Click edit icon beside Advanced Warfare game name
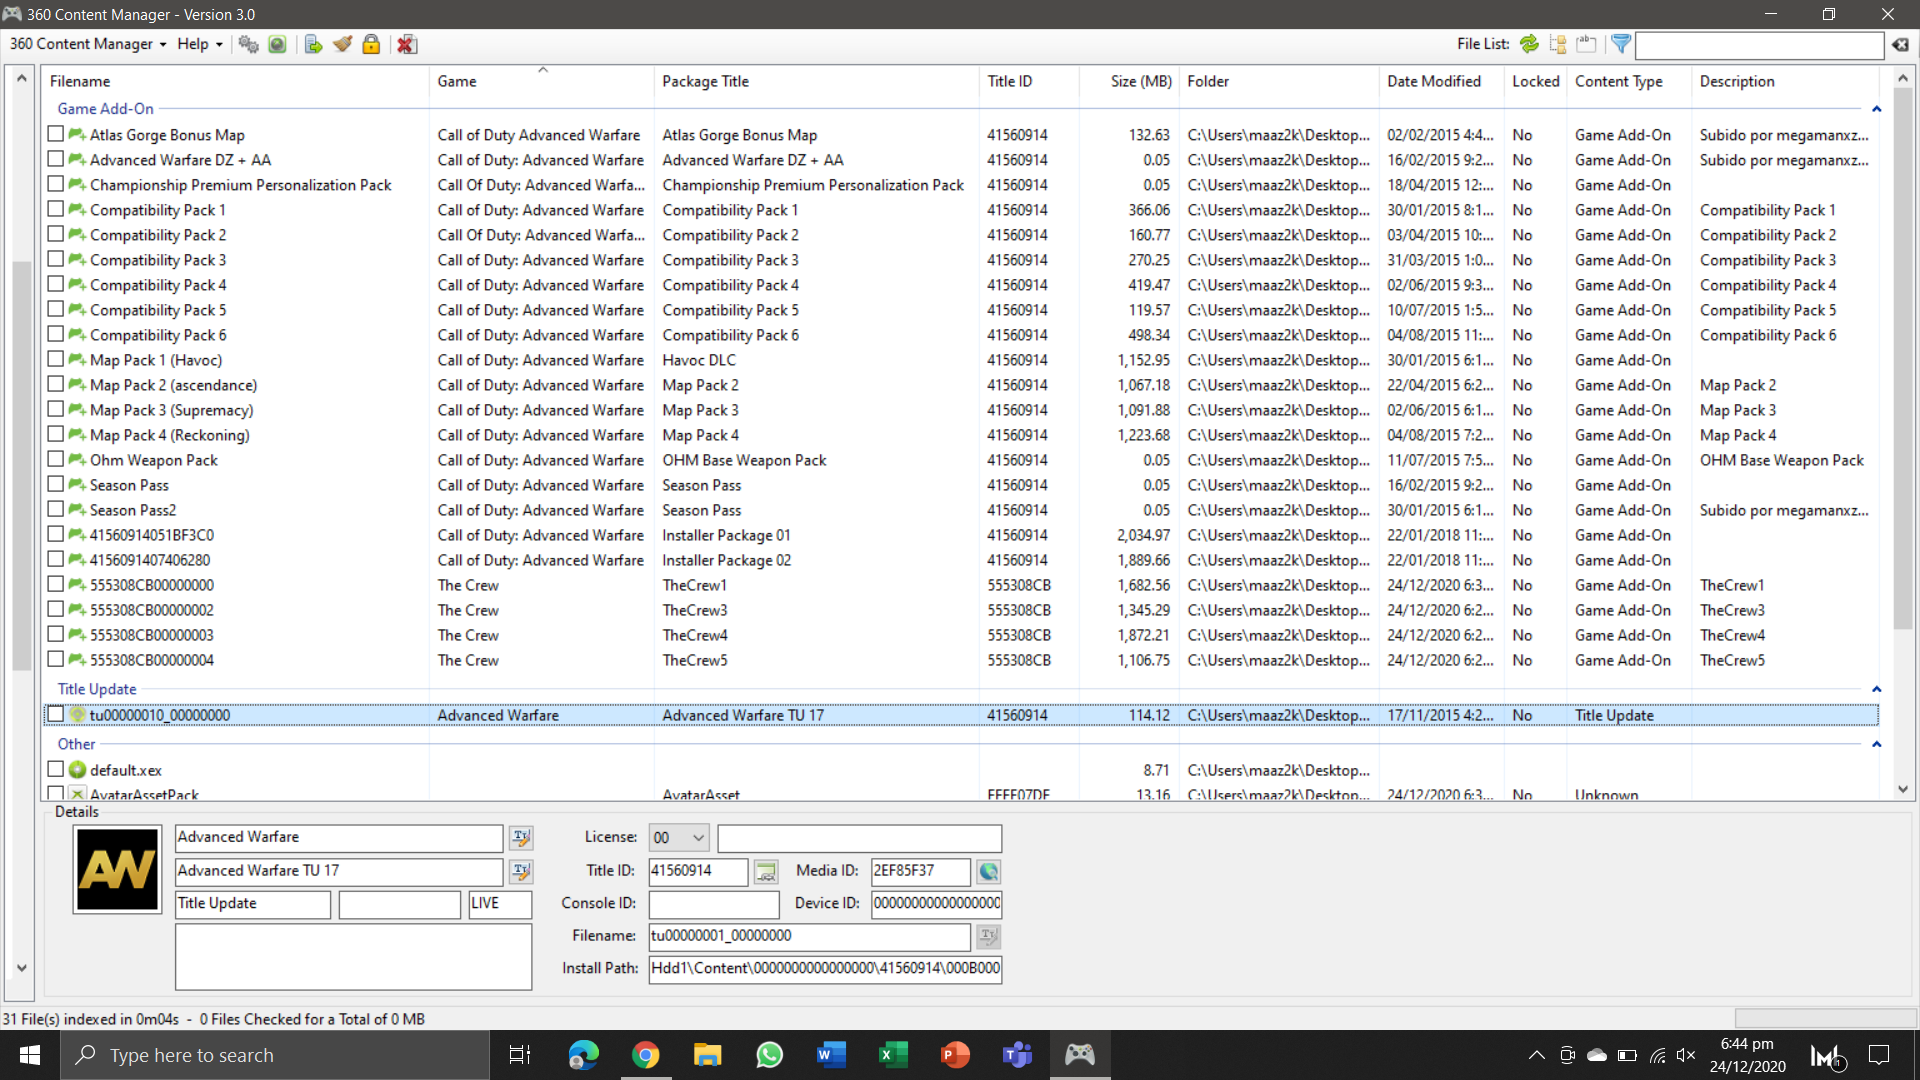This screenshot has height=1080, width=1920. point(521,838)
